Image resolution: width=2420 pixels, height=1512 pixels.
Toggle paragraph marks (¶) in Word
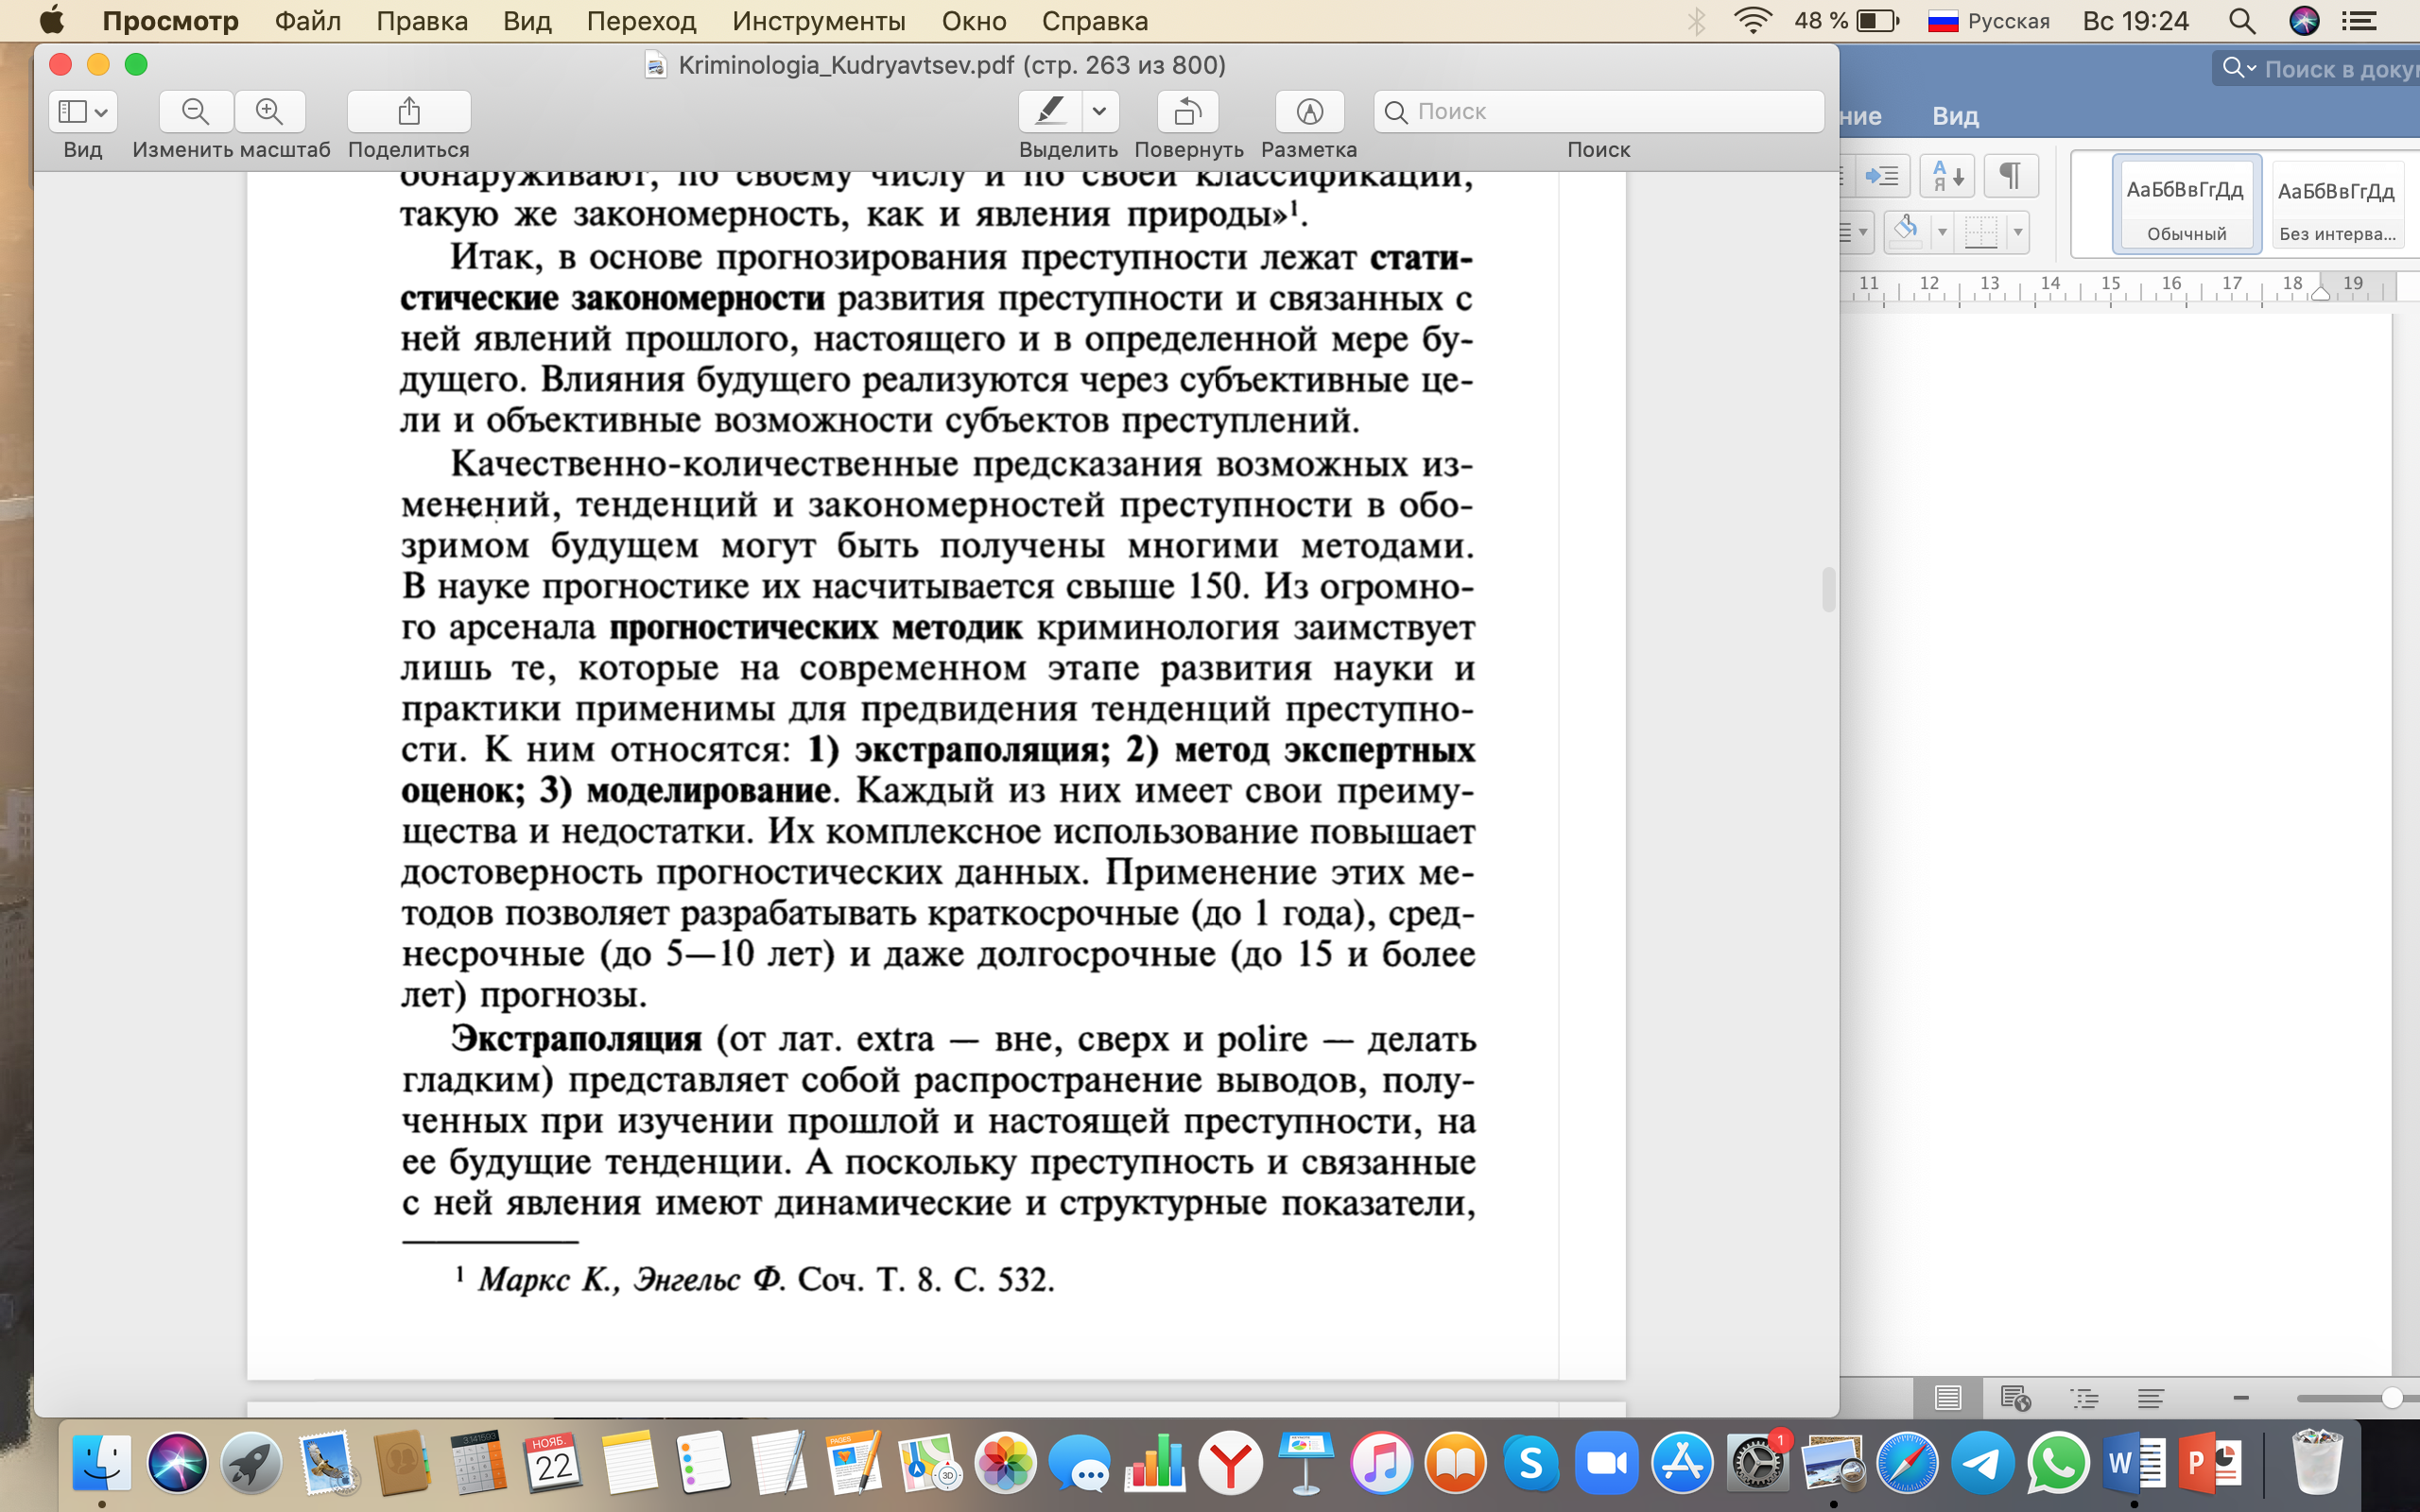pos(2010,177)
